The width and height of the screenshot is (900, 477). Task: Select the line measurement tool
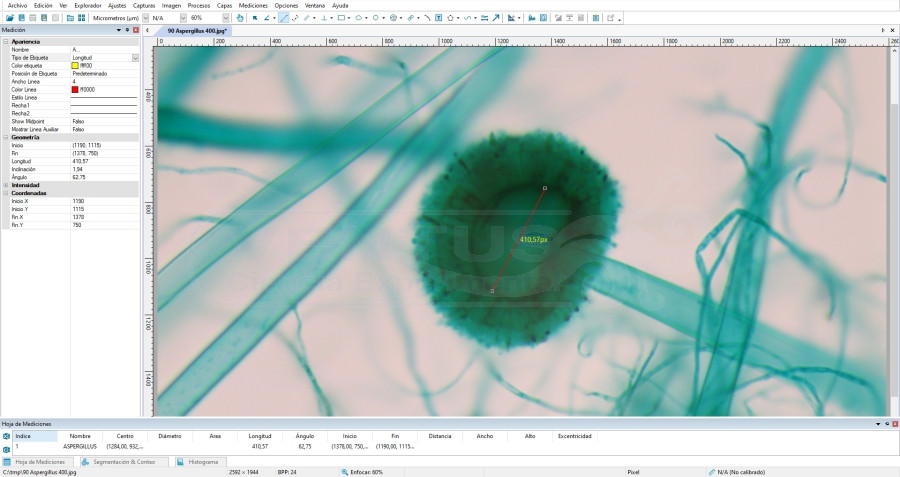[284, 18]
